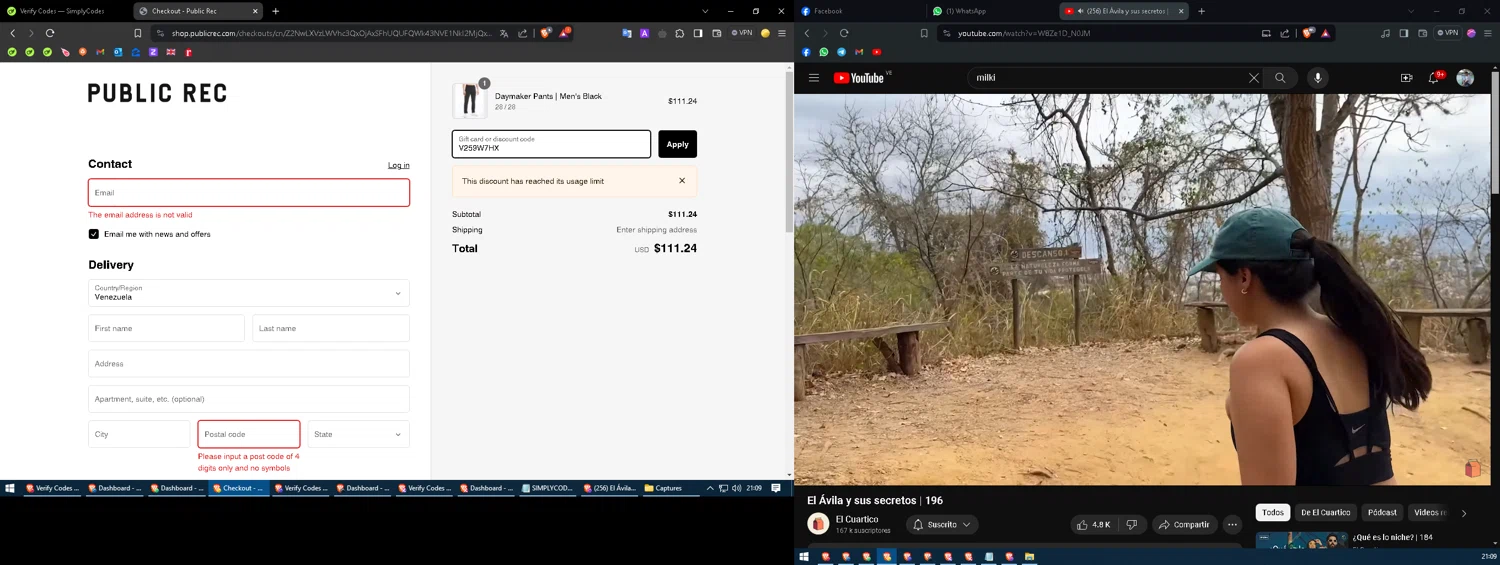Open tab list arrow in checkout window
The width and height of the screenshot is (1500, 565).
point(705,11)
